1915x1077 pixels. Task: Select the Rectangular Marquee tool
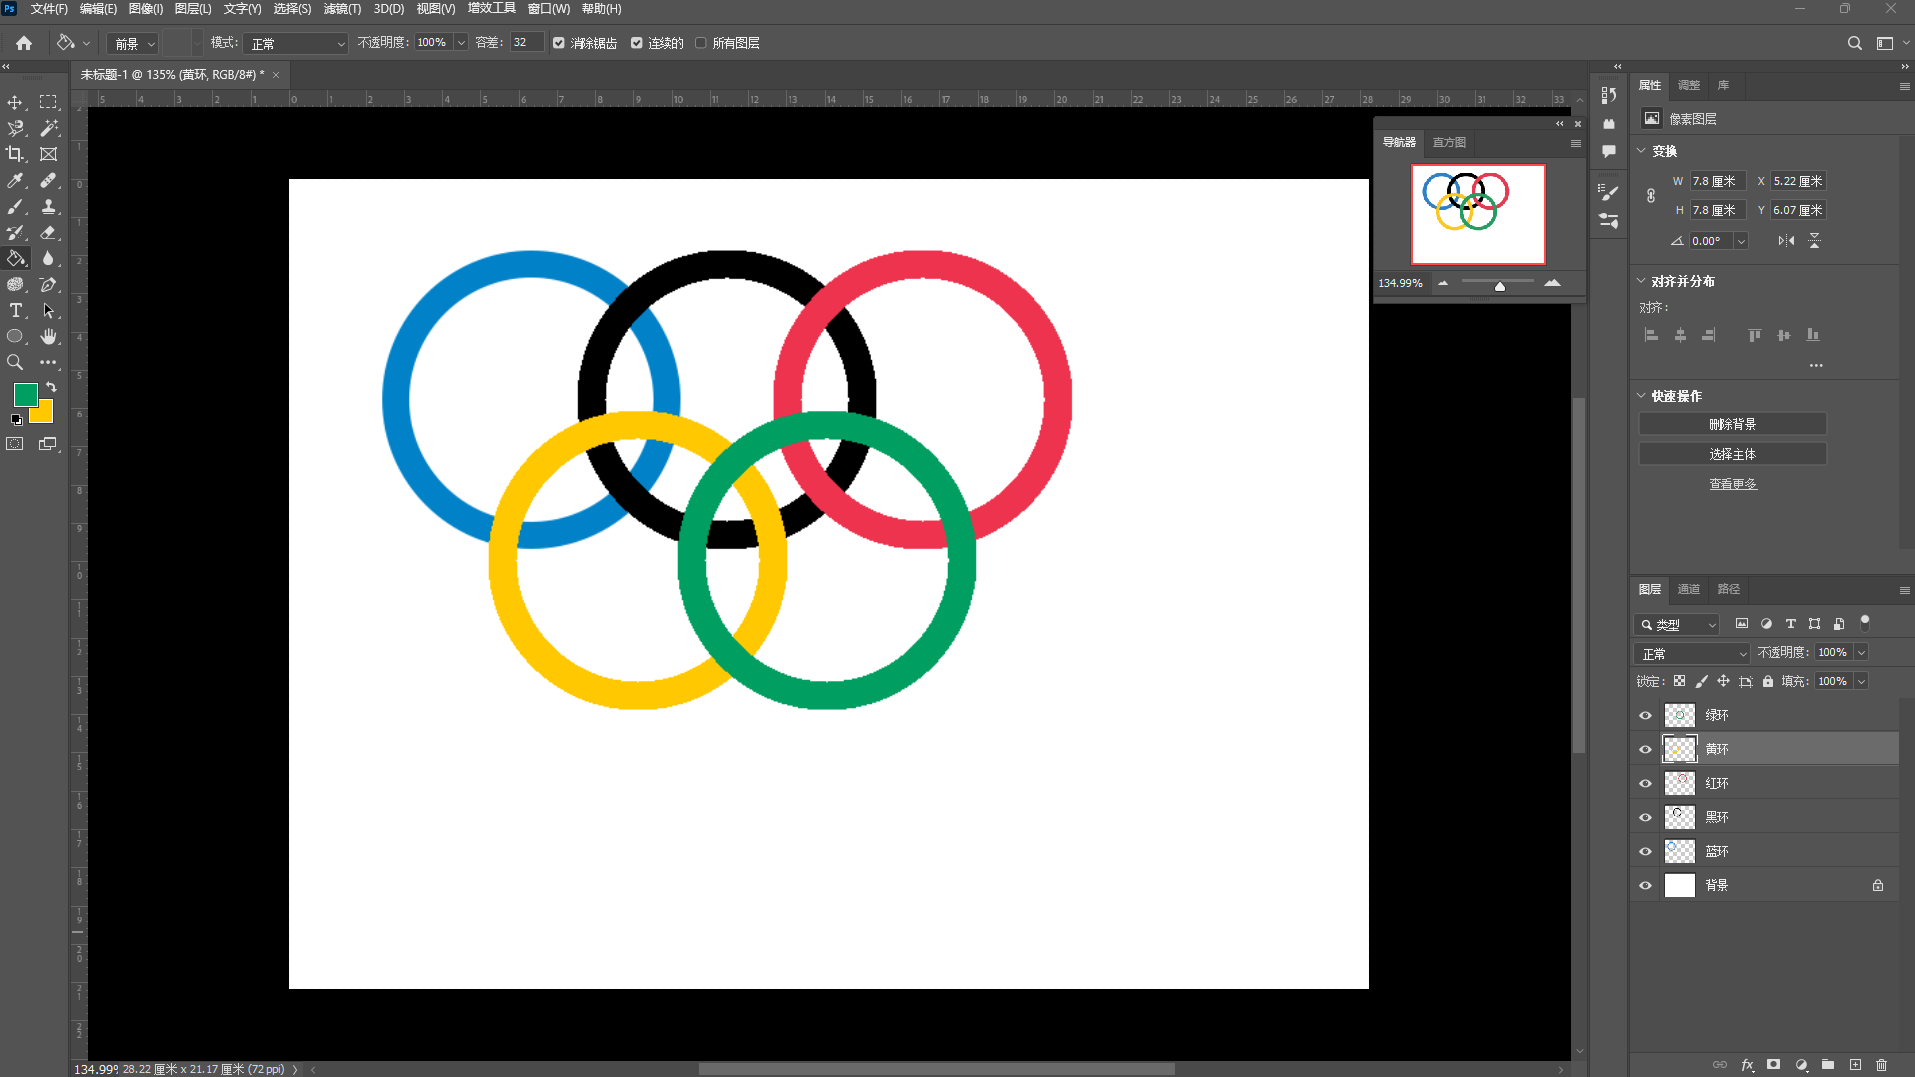pyautogui.click(x=48, y=102)
